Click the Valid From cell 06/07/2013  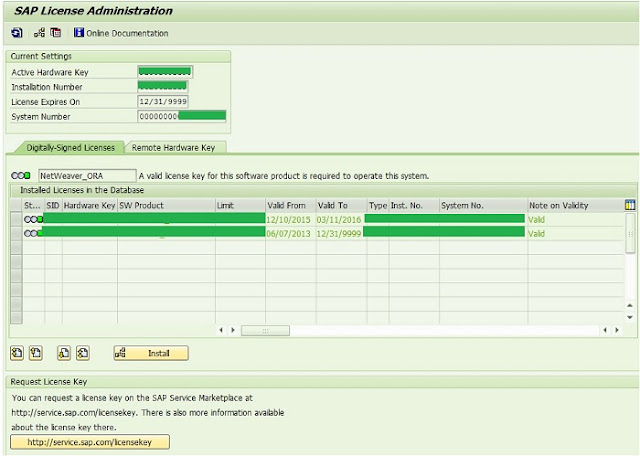(289, 234)
